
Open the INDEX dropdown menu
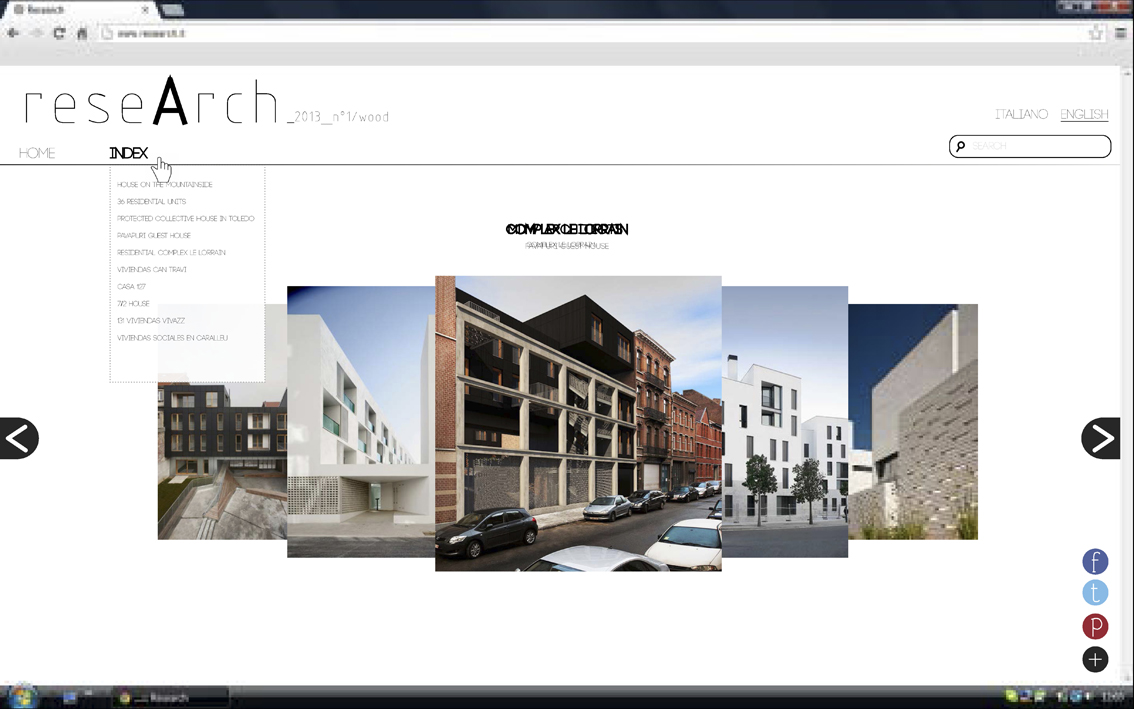128,153
